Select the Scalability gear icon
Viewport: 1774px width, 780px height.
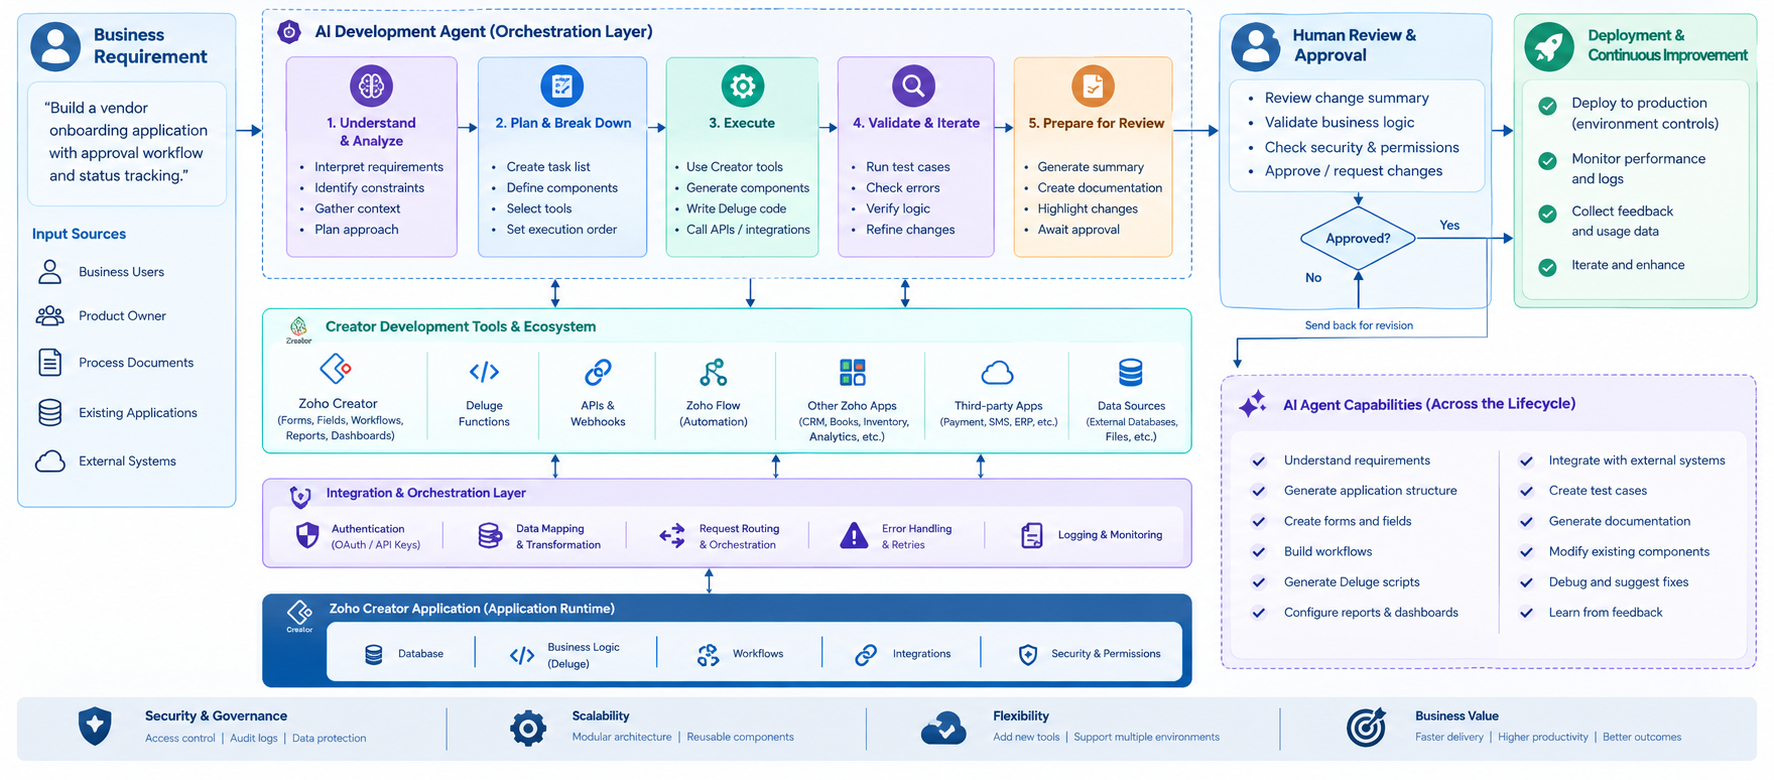coord(528,729)
